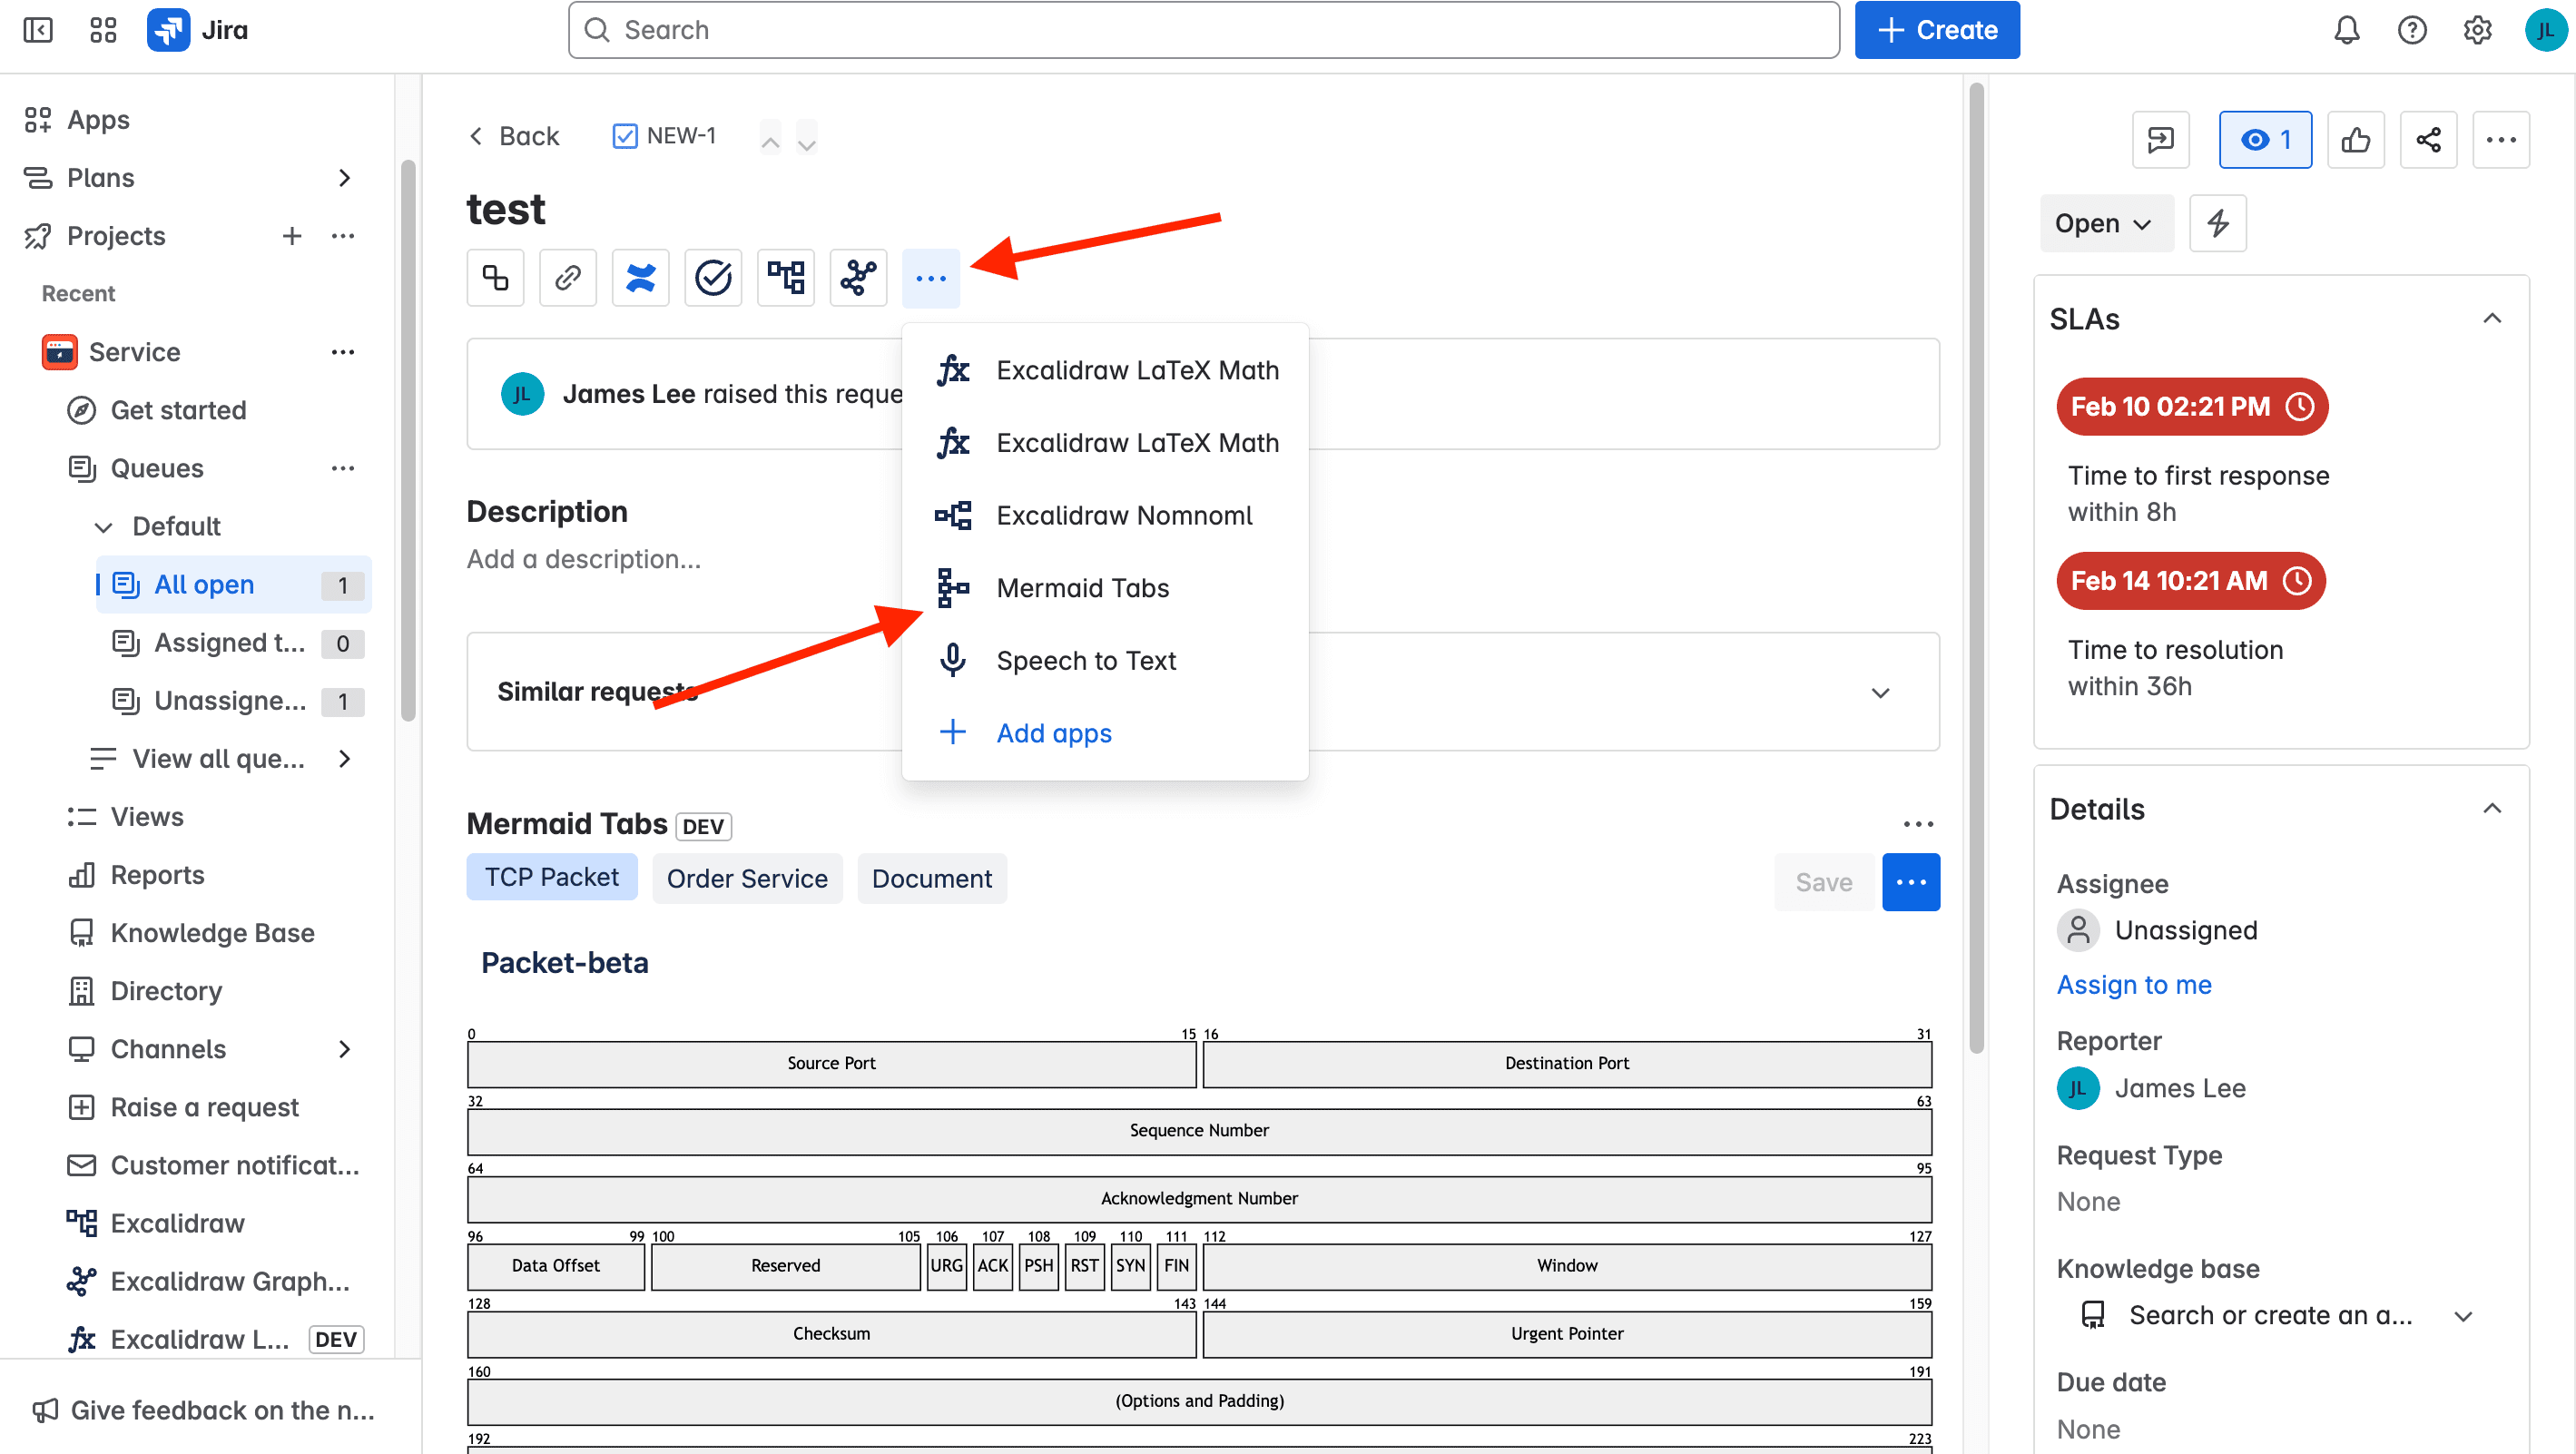2576x1454 pixels.
Task: Click the lightning bolt automation icon
Action: (x=2218, y=223)
